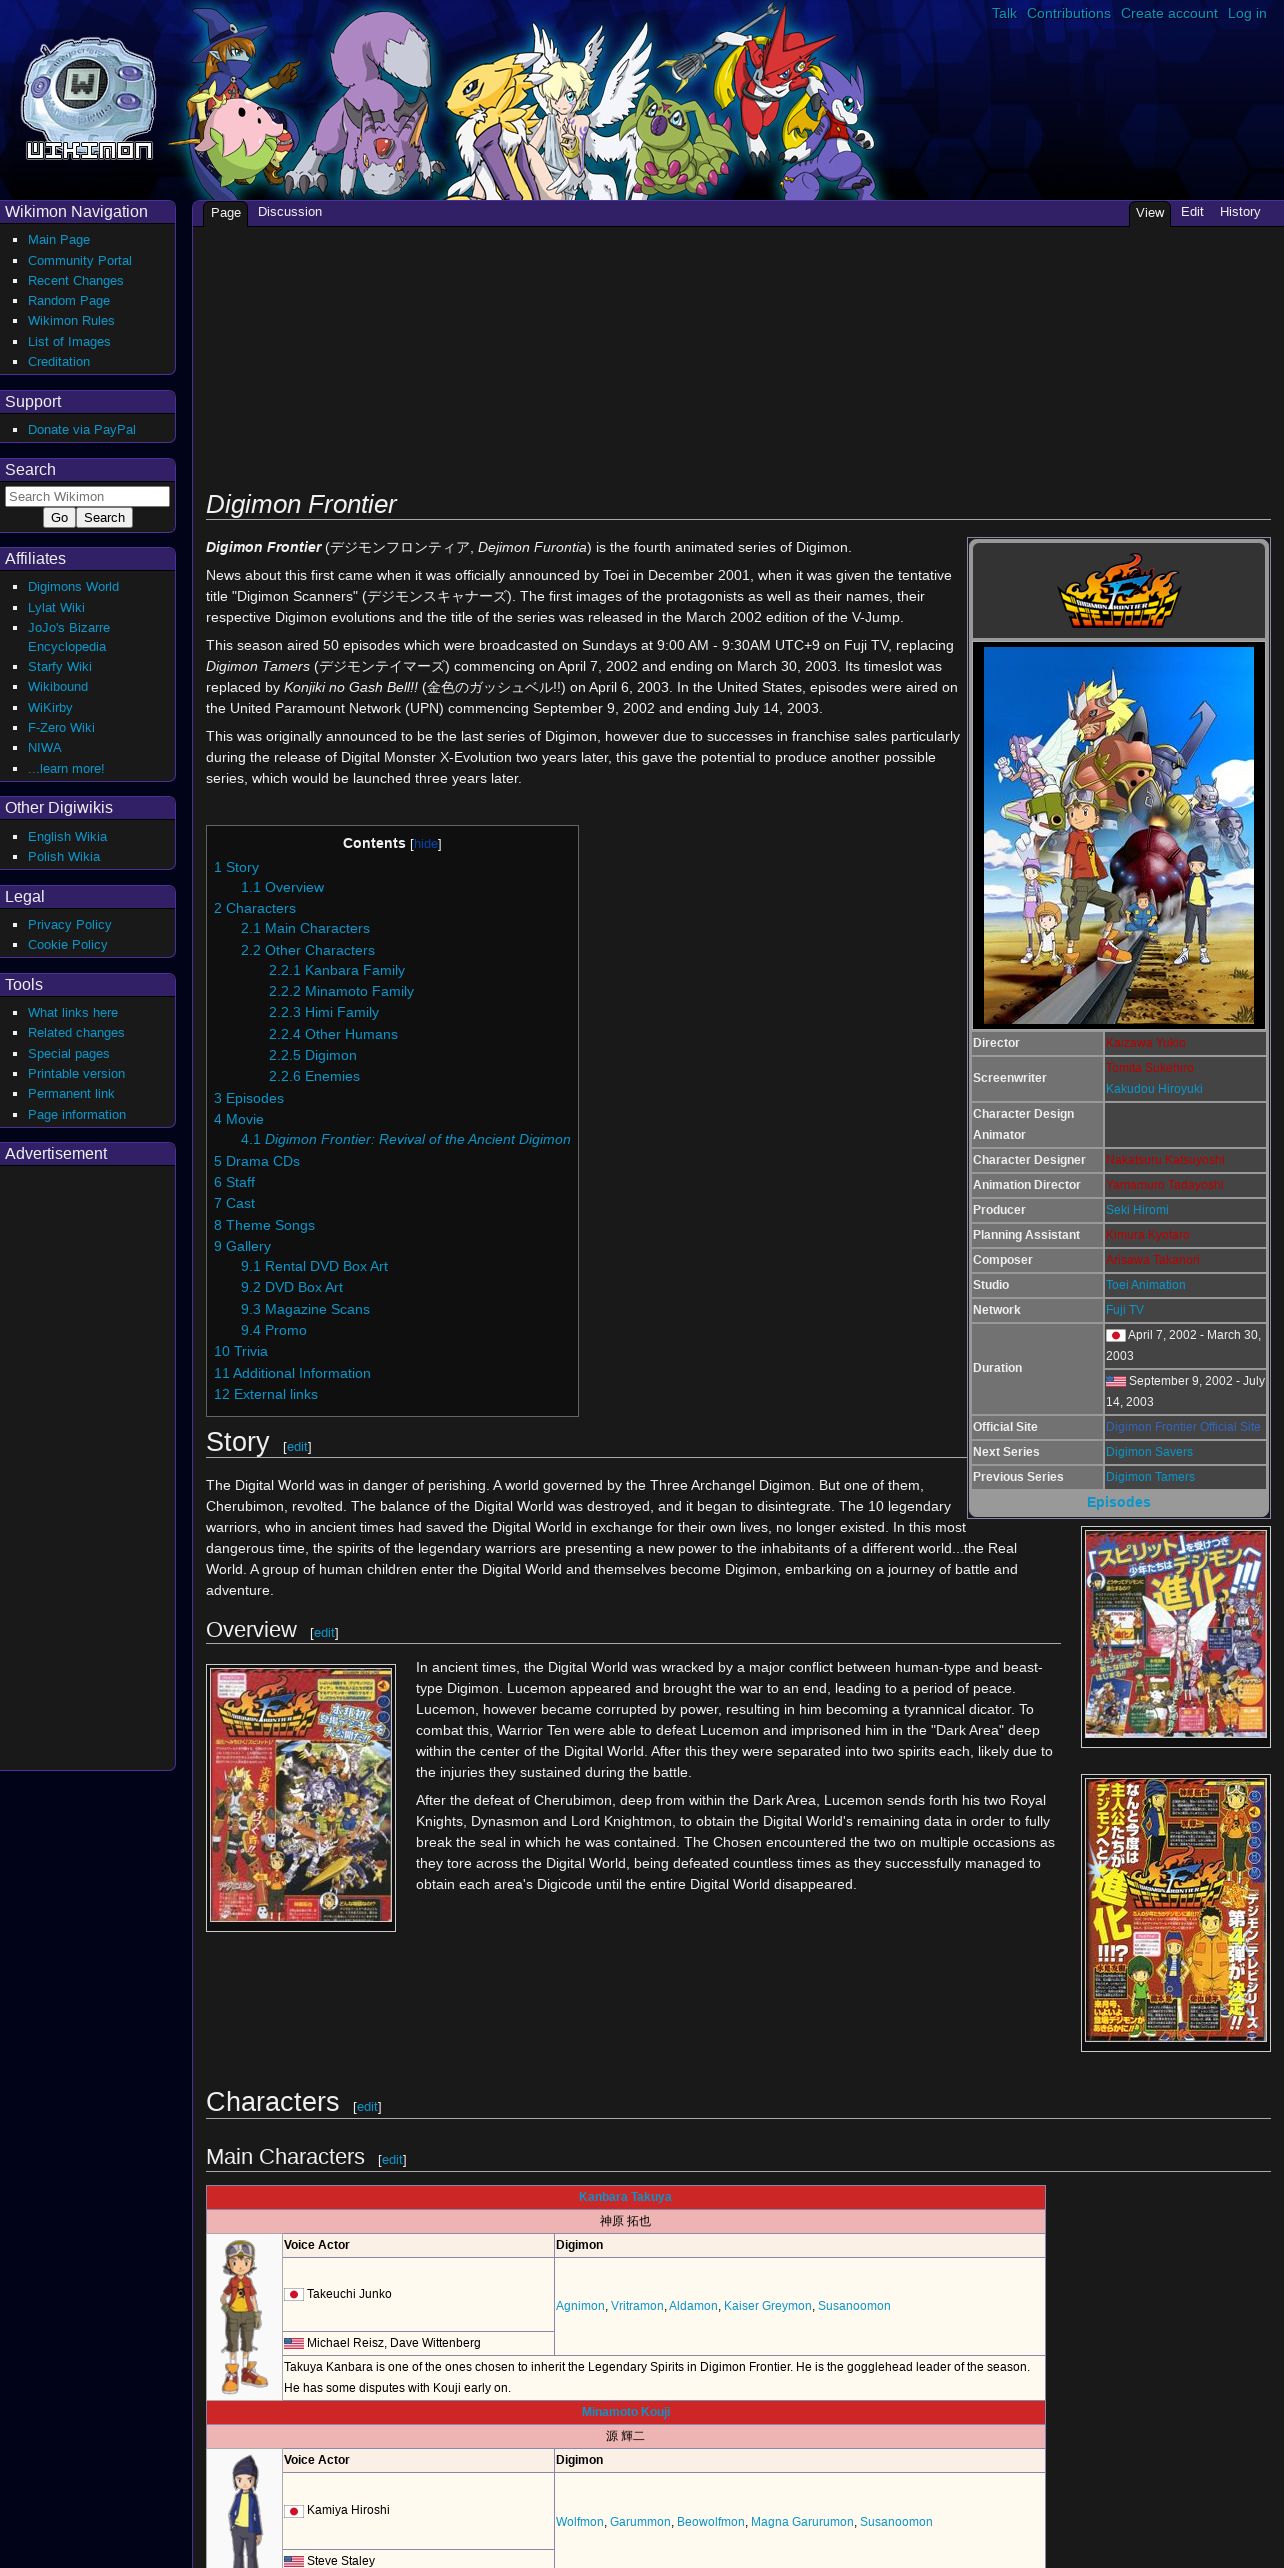Open the Kanbara Takuya header link
Viewport: 1284px width, 2568px height.
click(x=625, y=2197)
